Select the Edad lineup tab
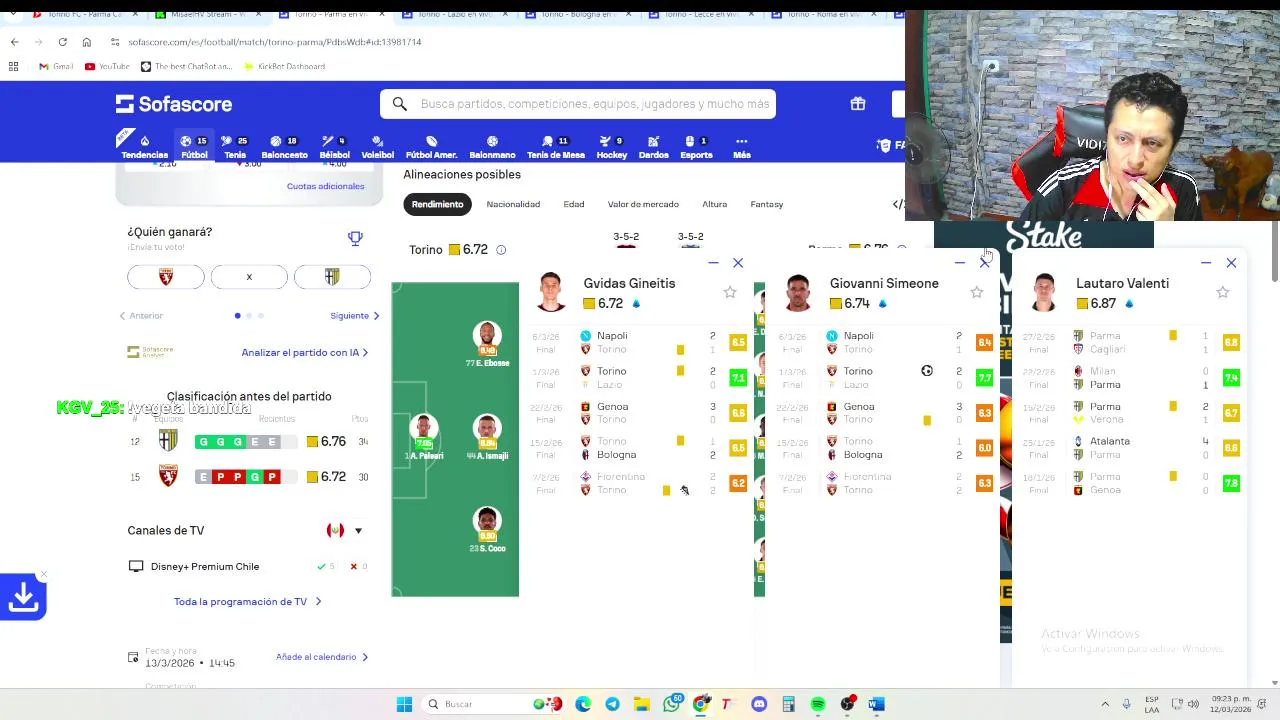Viewport: 1280px width, 720px height. (x=574, y=204)
